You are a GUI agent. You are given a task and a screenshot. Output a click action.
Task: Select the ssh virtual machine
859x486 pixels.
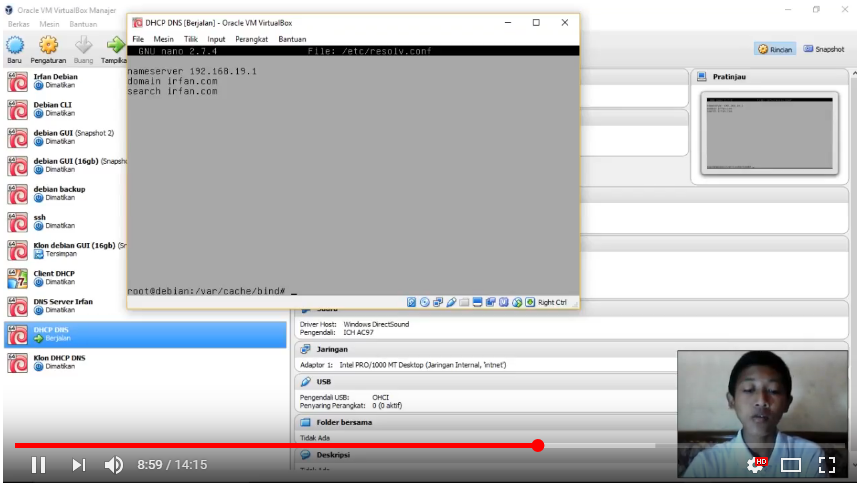(65, 221)
